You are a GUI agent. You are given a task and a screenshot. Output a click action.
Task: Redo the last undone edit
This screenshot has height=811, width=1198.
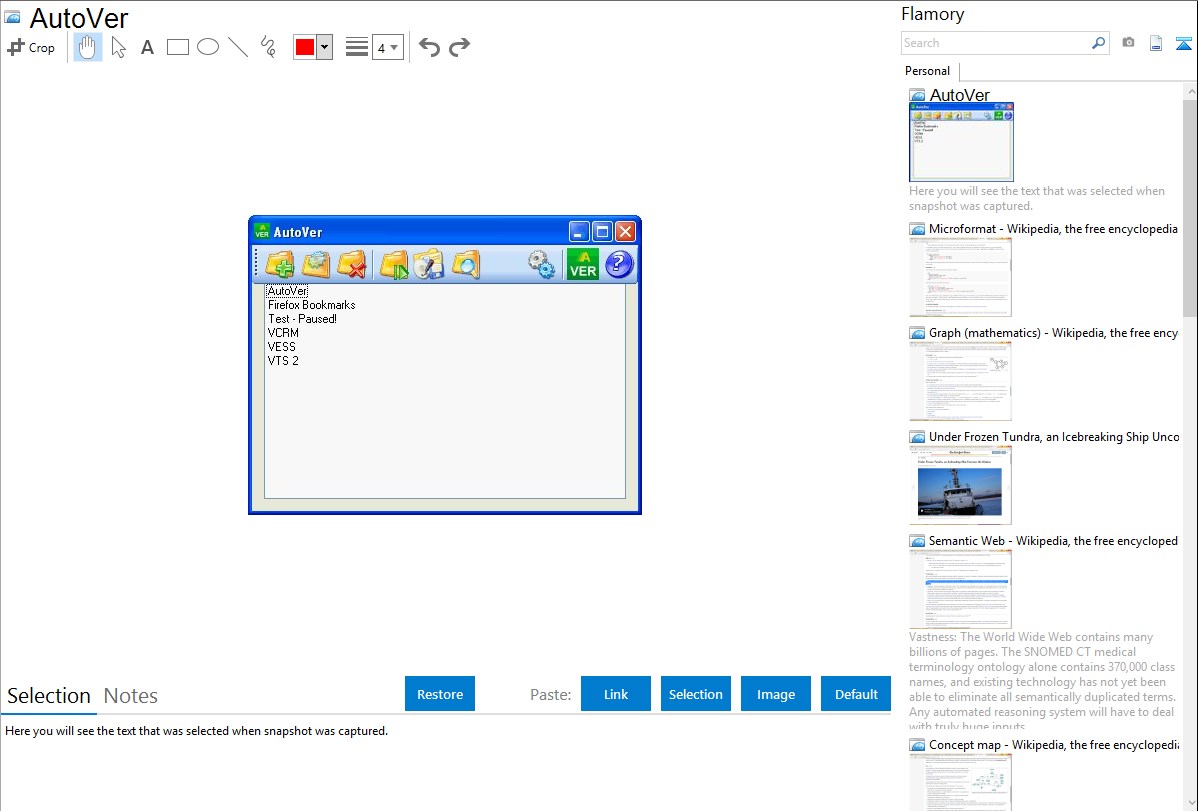[459, 47]
